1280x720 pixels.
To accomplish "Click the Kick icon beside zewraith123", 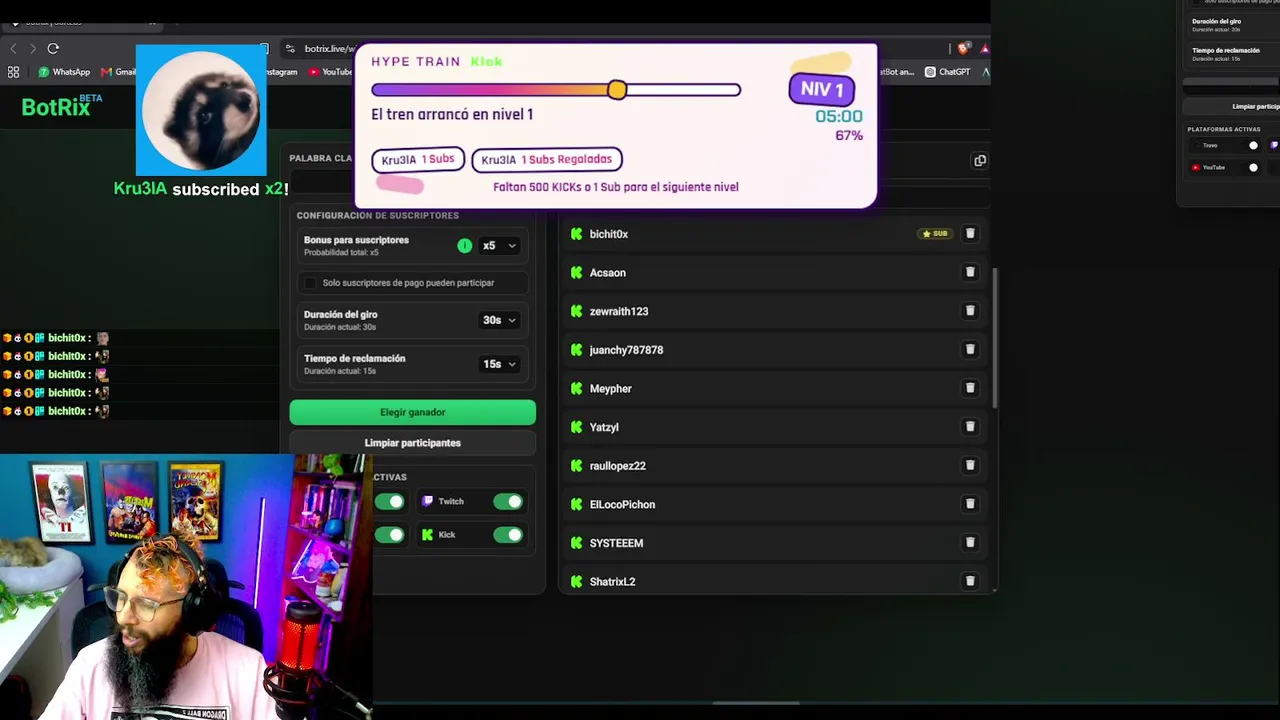I will 576,311.
